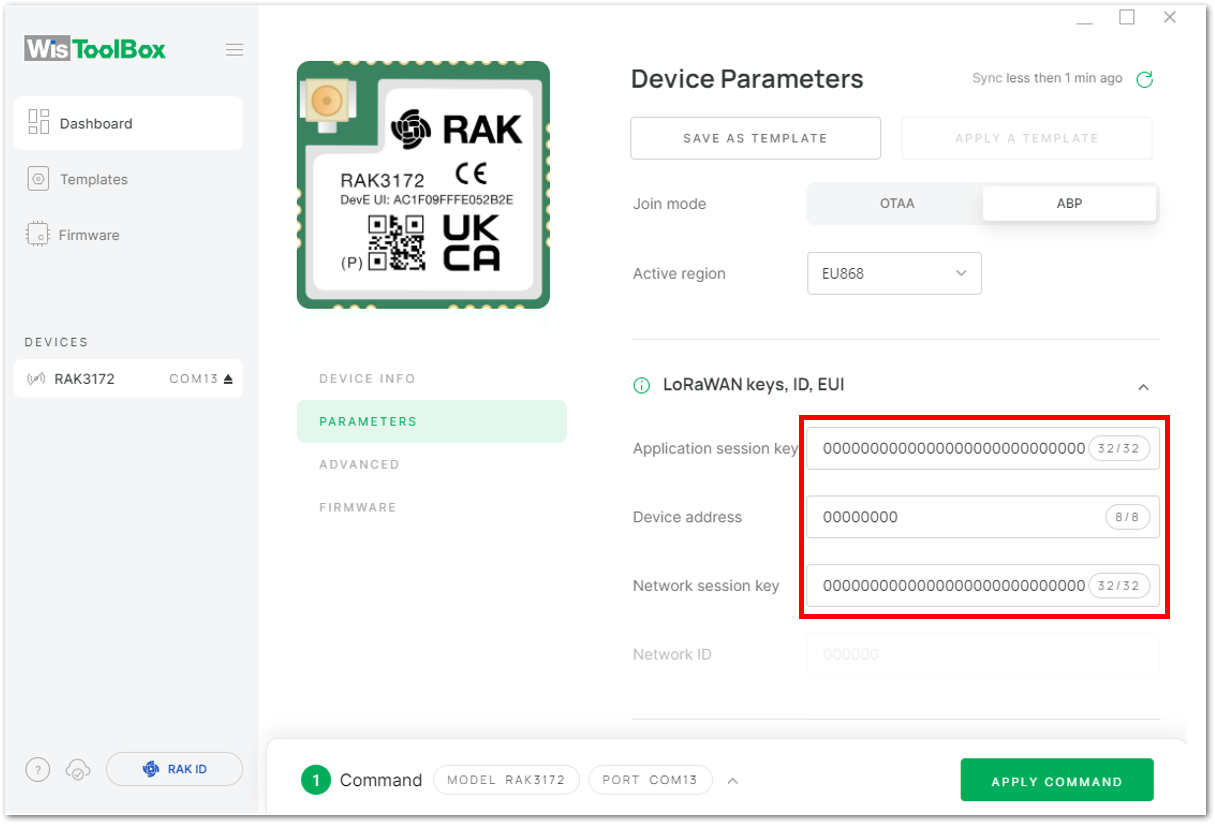Viewport: 1215px width, 824px height.
Task: Click the Network ID field
Action: 983,654
